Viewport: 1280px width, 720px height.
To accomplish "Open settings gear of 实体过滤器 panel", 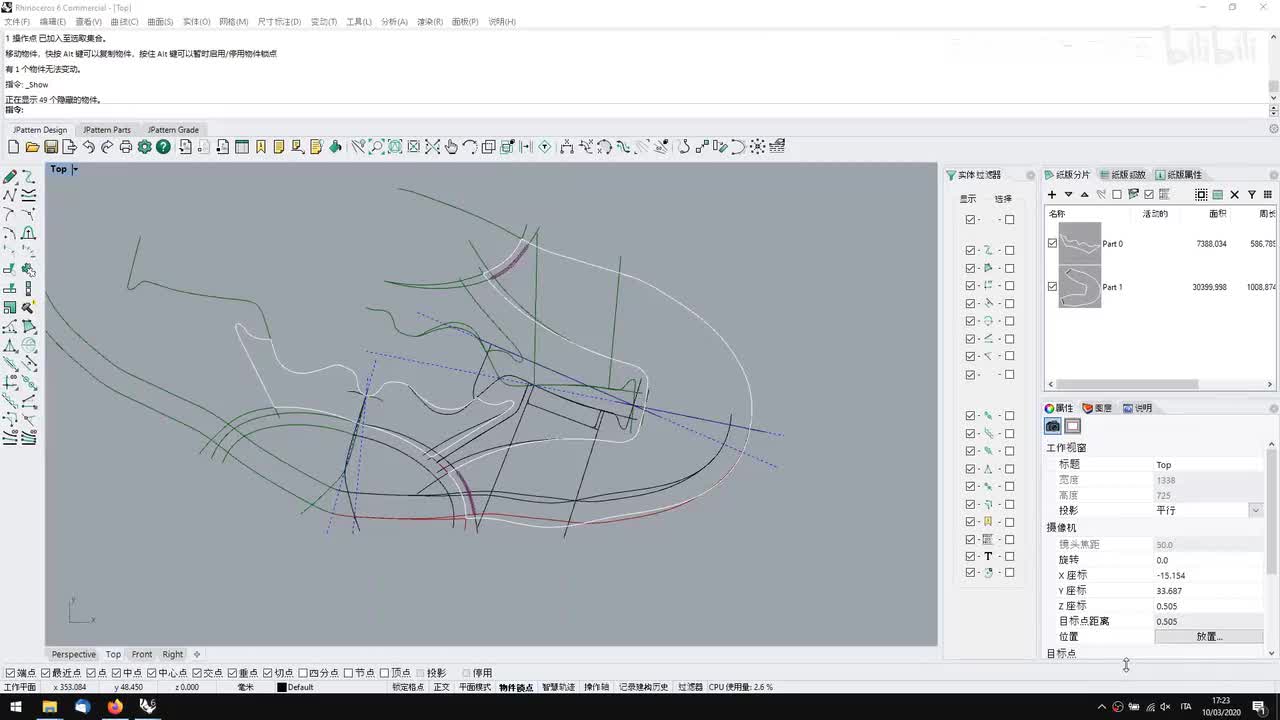I will 1033,175.
